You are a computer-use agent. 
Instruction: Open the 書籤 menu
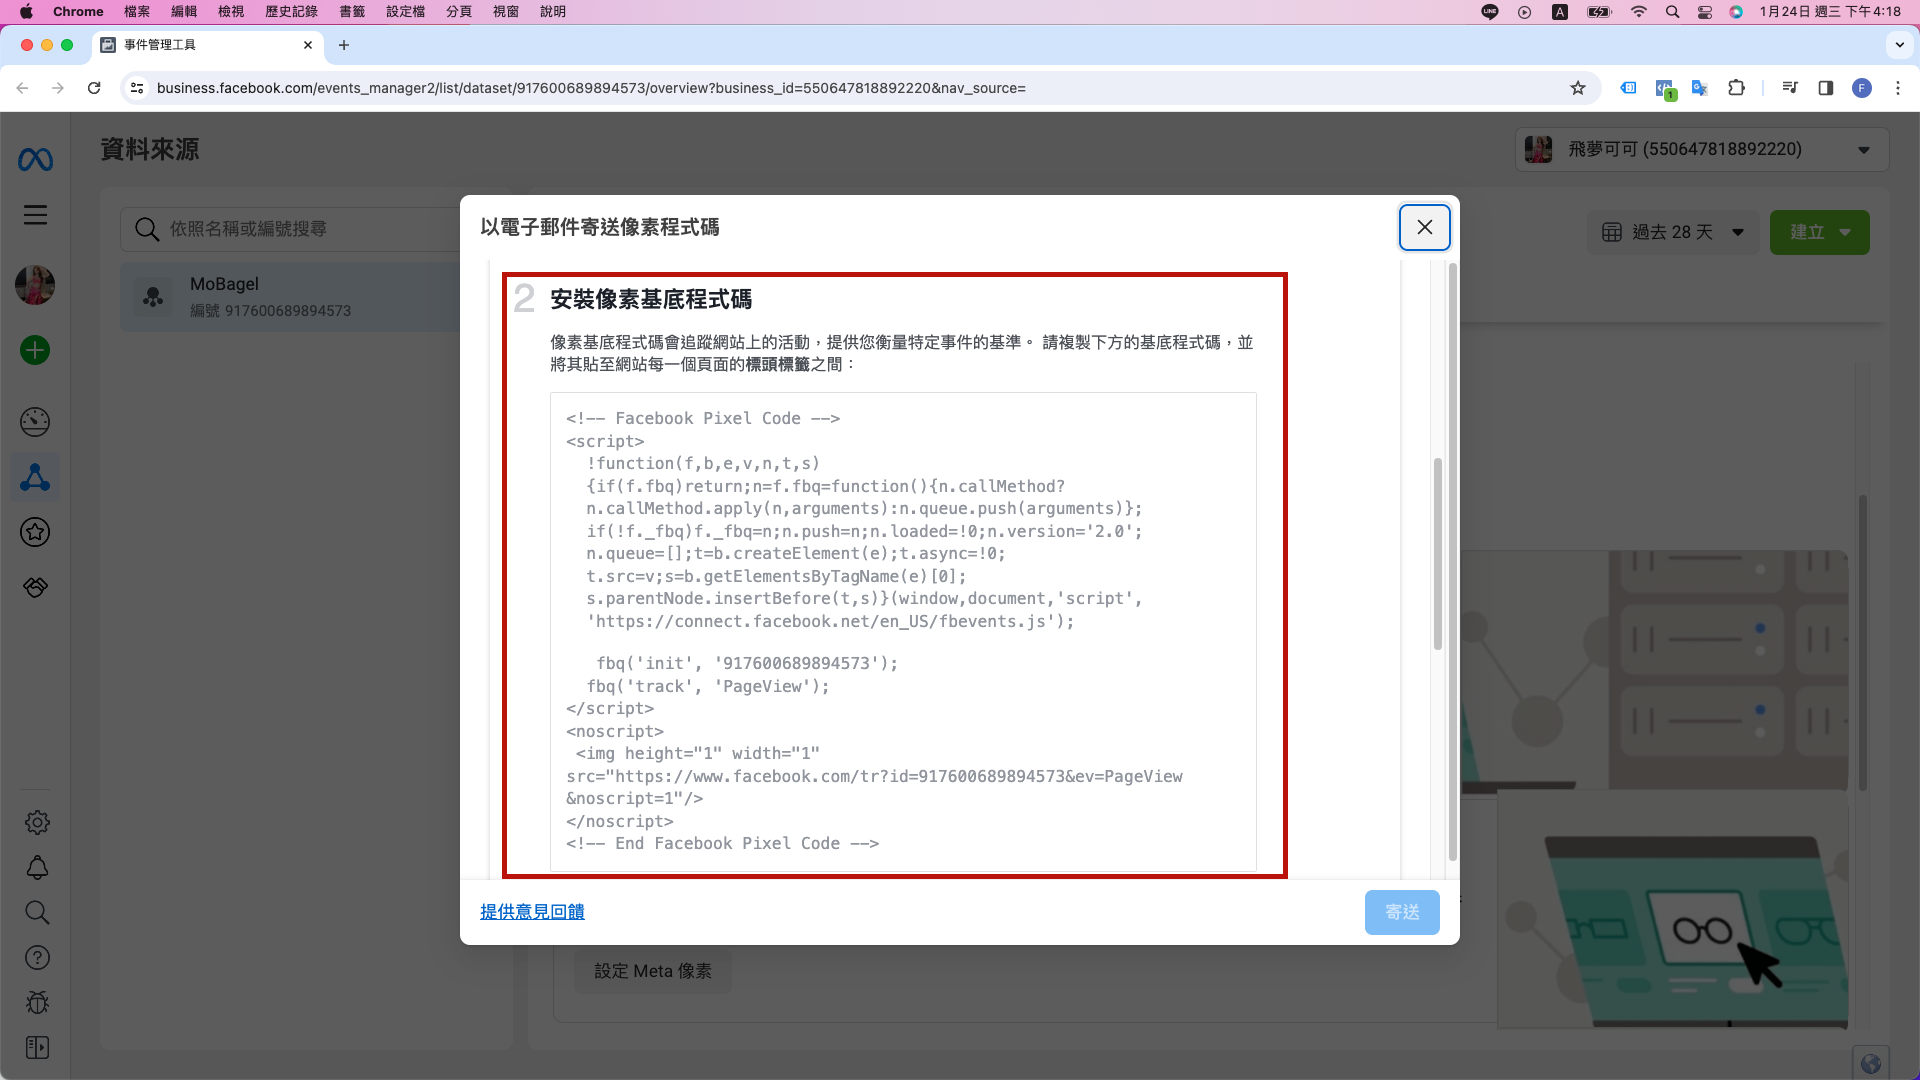[352, 12]
